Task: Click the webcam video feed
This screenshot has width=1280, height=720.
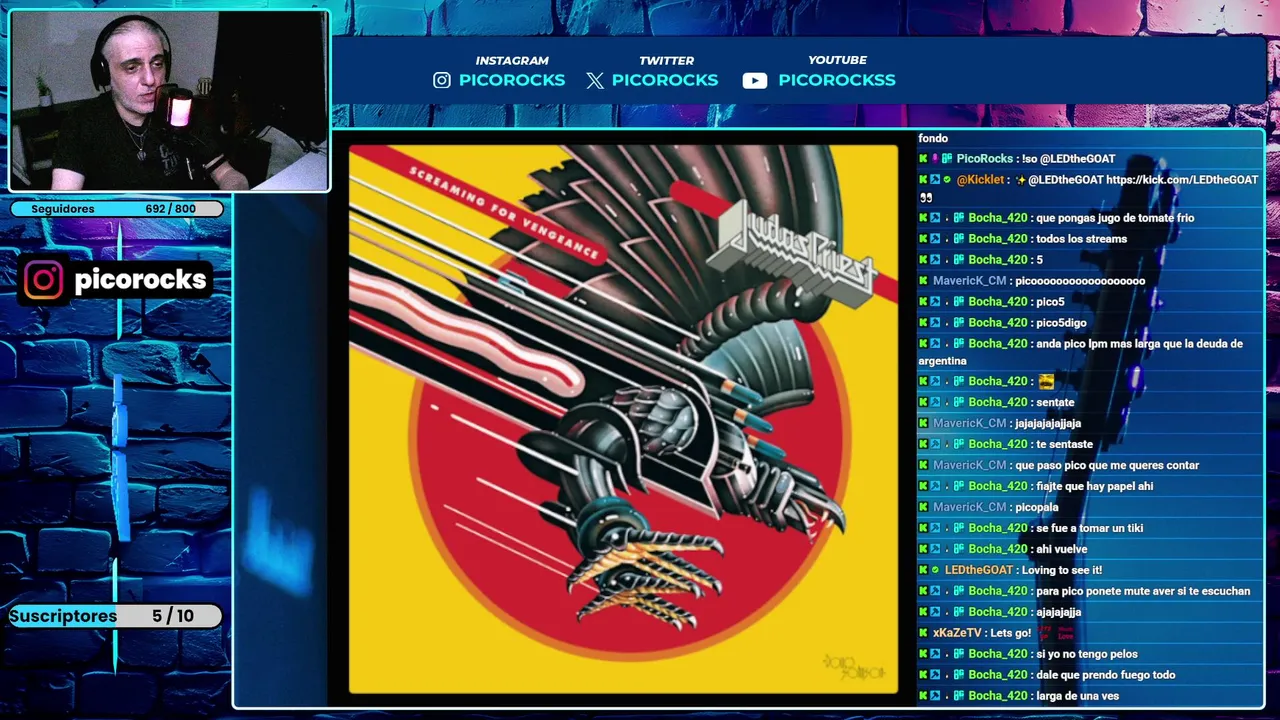Action: point(169,100)
